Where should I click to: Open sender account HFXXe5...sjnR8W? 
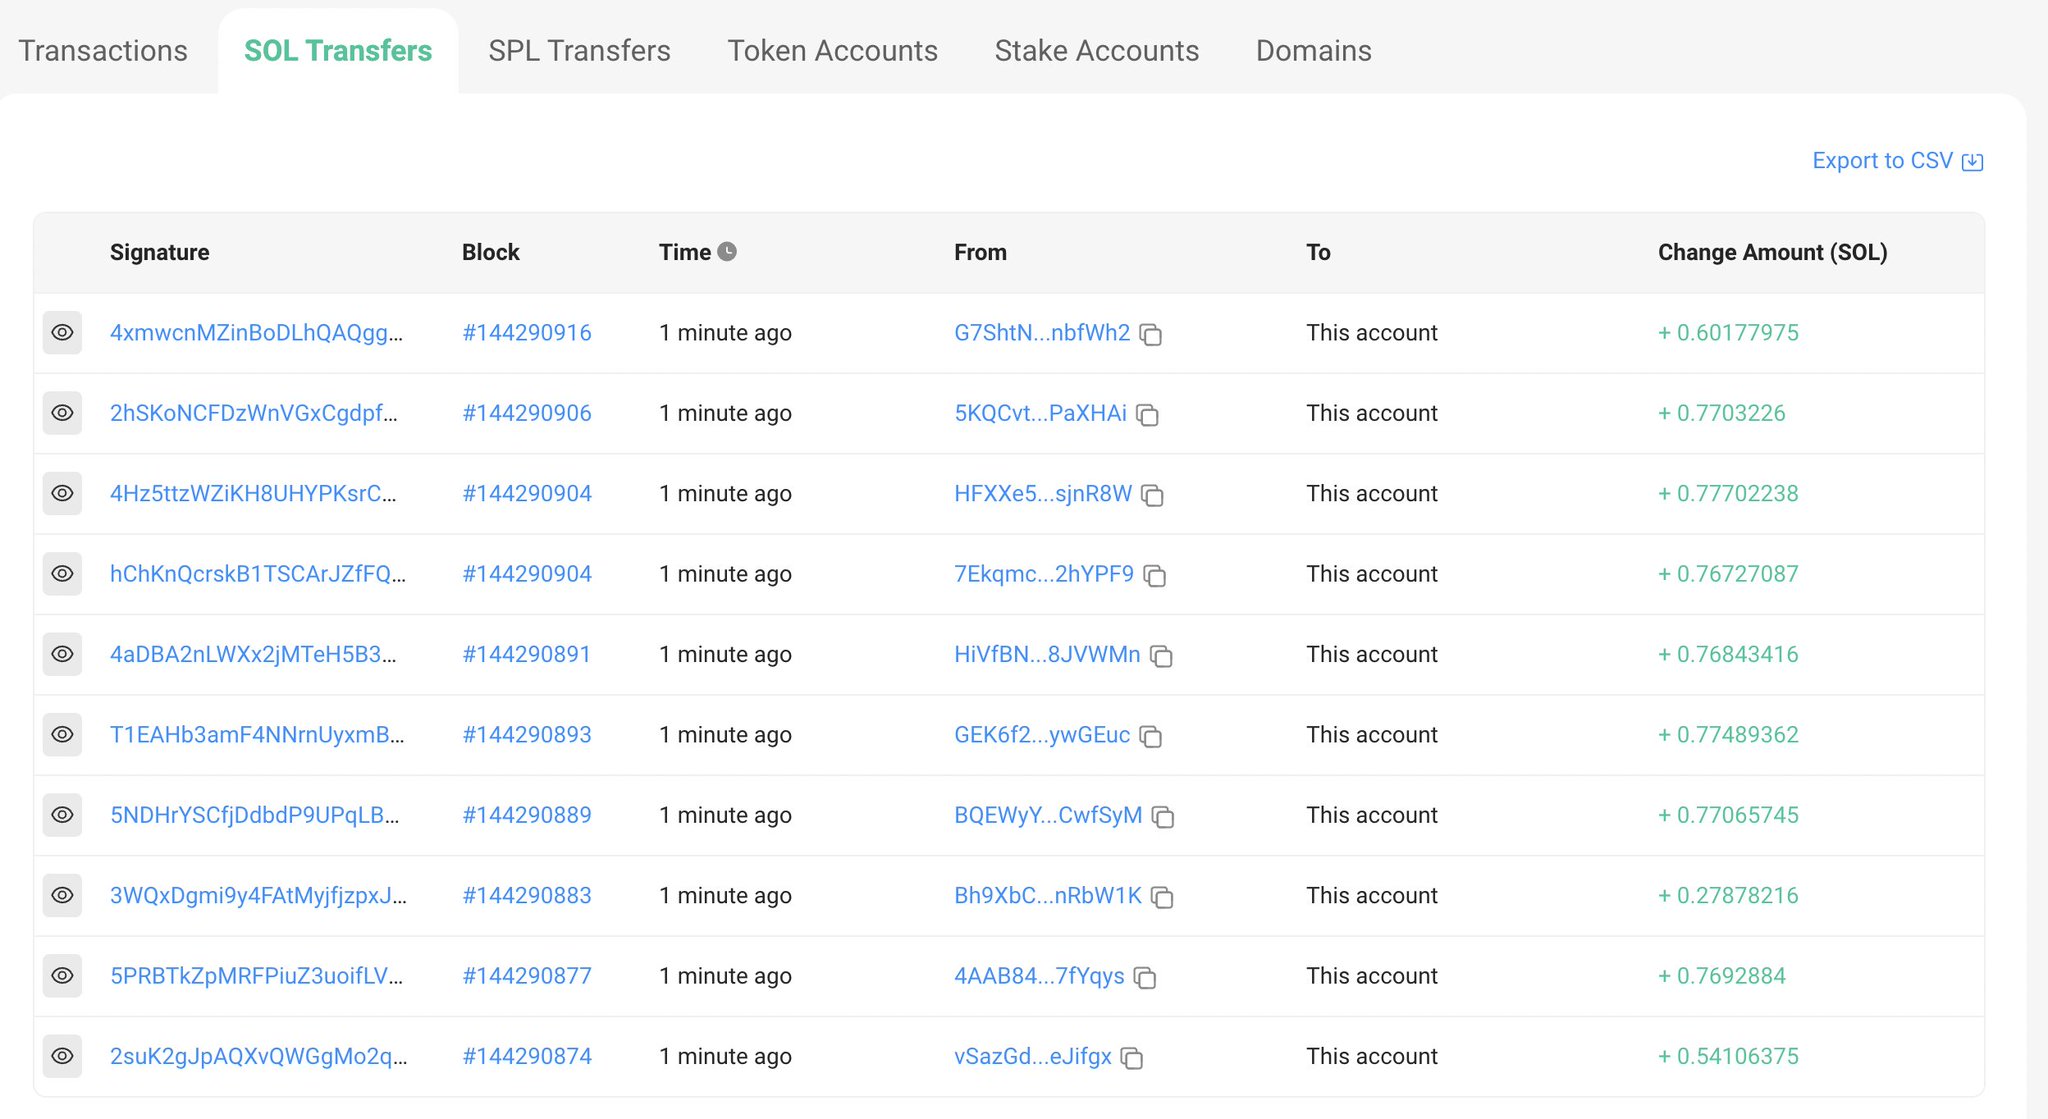coord(1043,493)
